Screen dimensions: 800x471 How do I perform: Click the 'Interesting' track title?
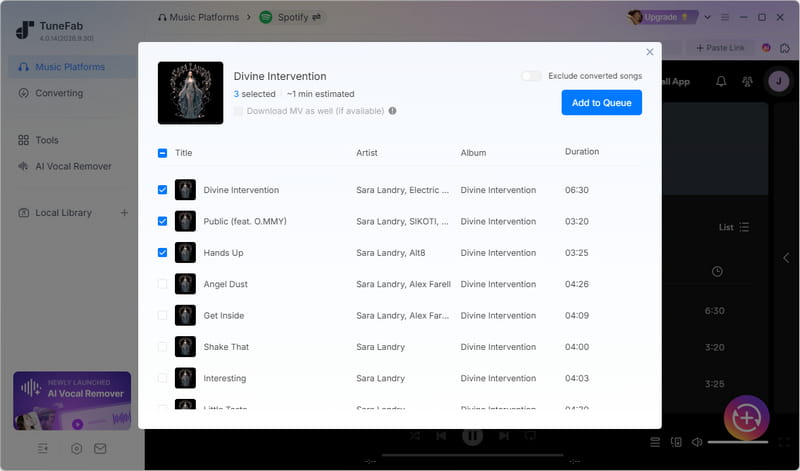pos(224,378)
